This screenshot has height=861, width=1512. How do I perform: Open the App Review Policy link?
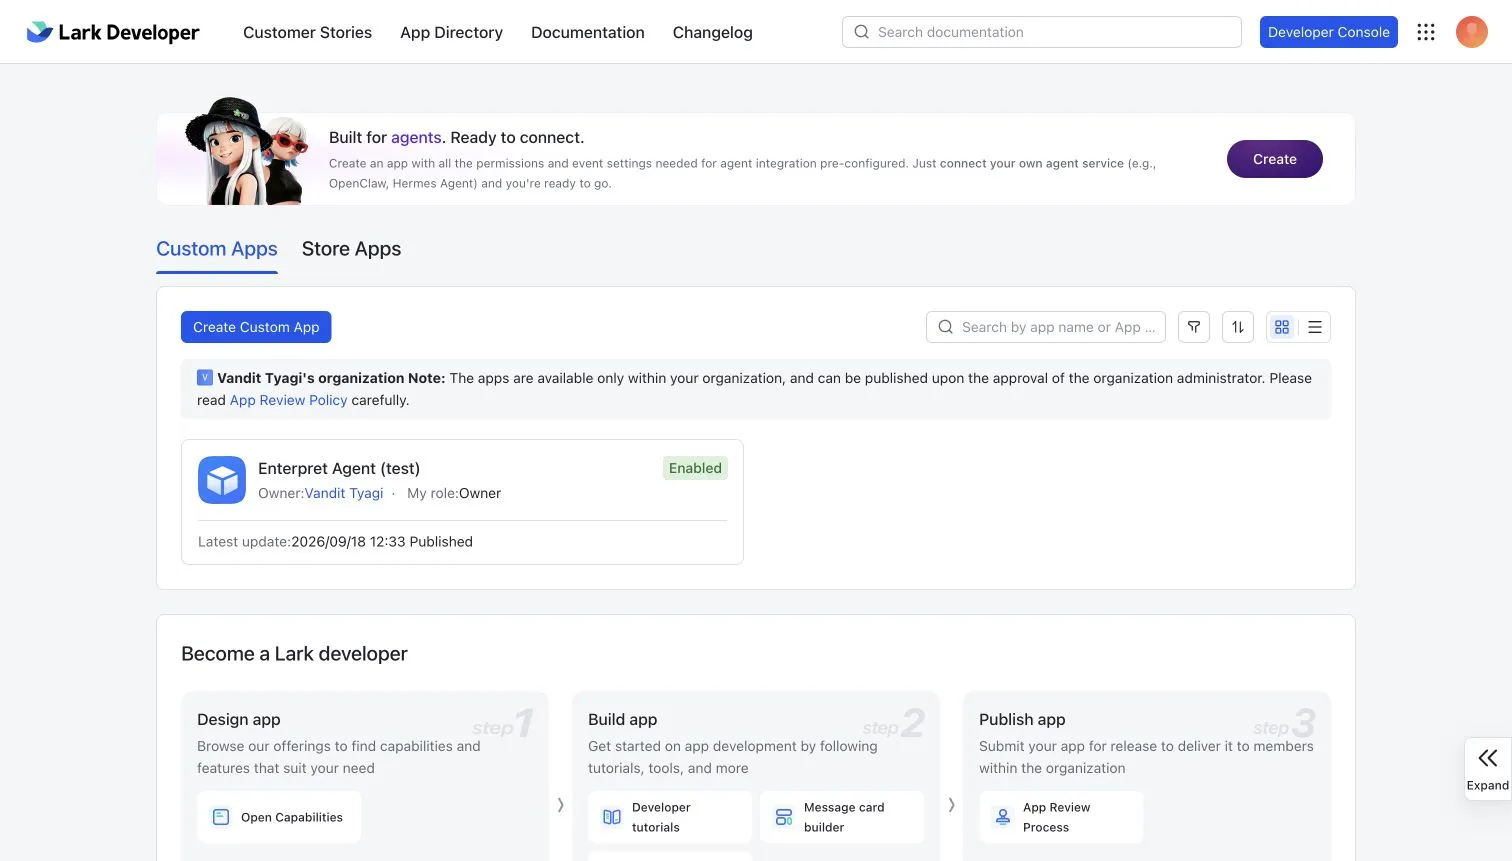click(289, 400)
